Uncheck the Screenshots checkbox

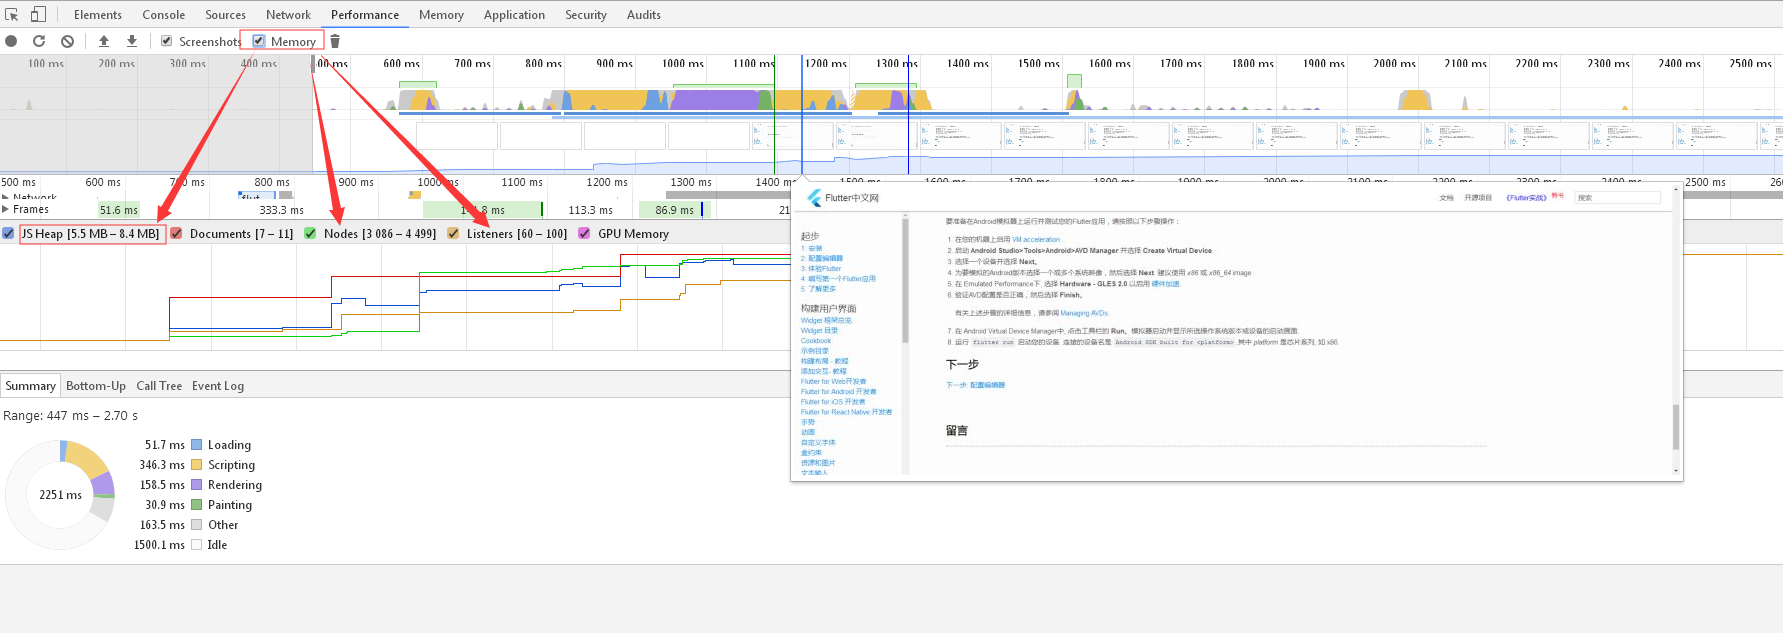[x=167, y=41]
